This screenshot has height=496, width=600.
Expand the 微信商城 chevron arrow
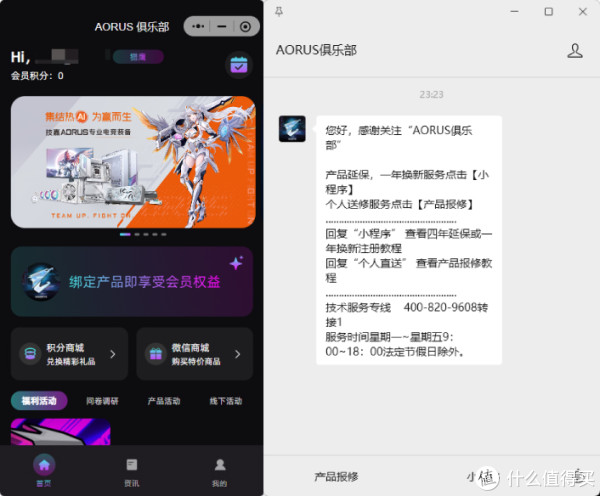click(x=238, y=354)
